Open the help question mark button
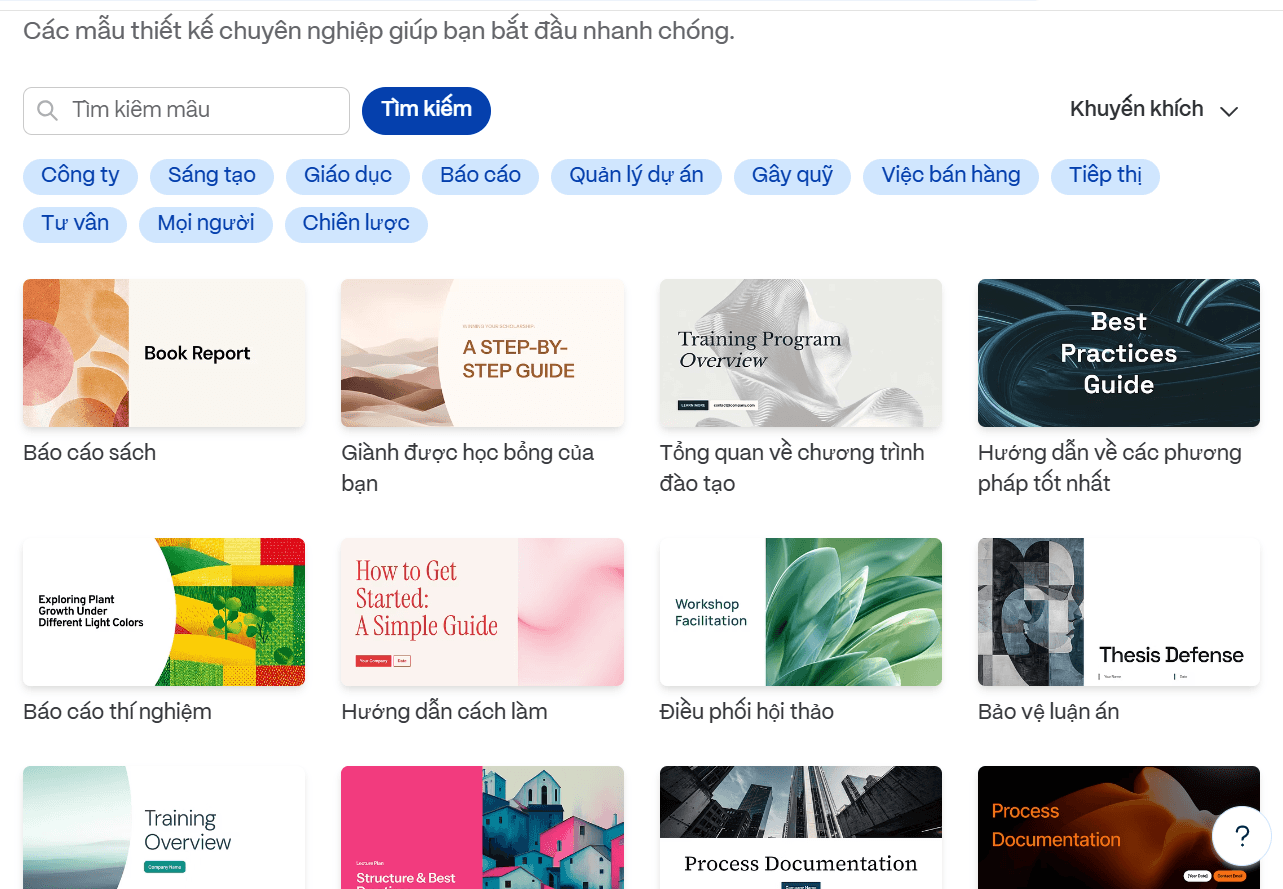 [x=1241, y=836]
